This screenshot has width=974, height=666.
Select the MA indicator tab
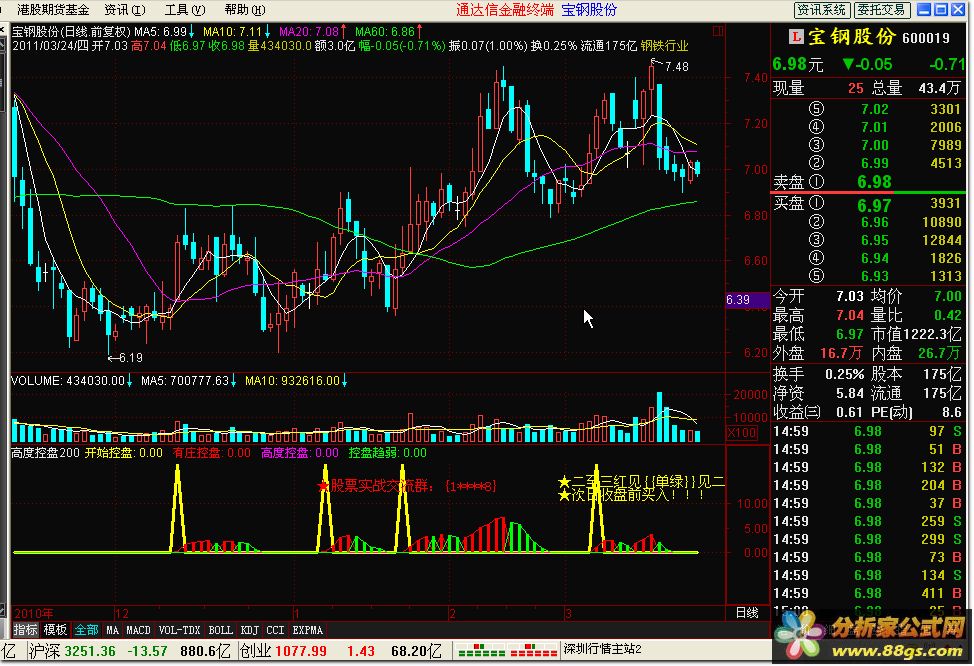pos(112,630)
